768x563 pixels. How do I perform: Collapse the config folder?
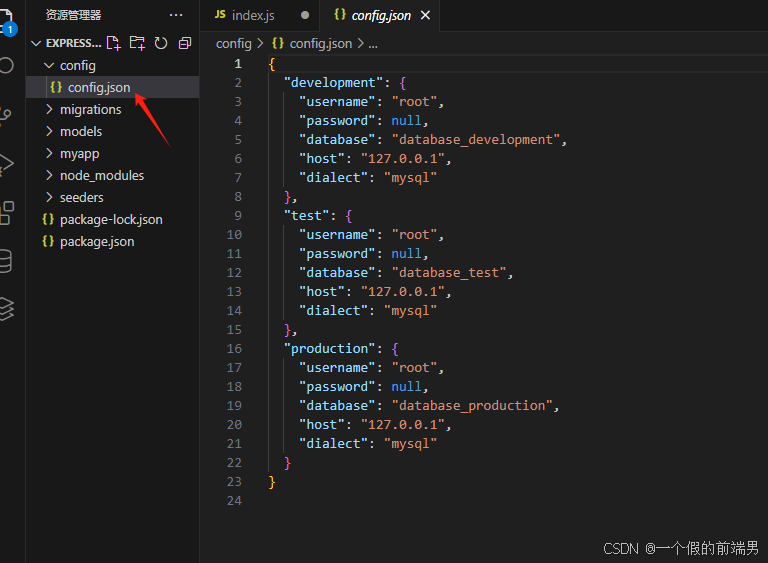[49, 65]
